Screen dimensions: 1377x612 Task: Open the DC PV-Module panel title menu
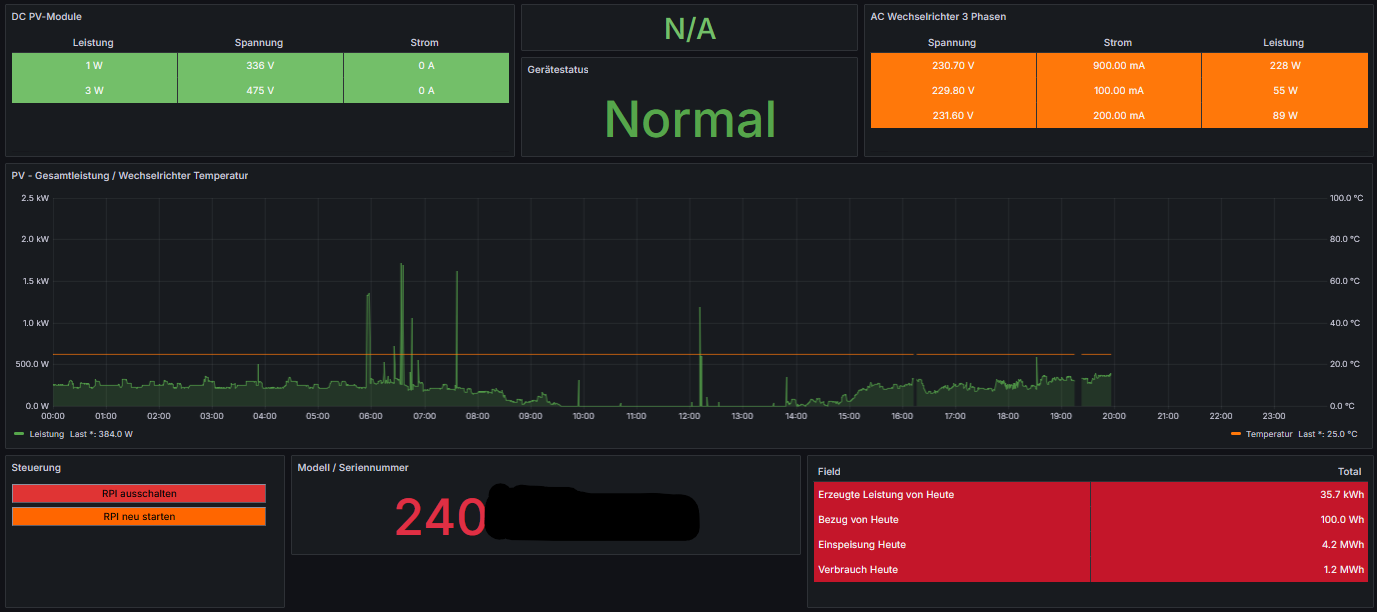pyautogui.click(x=47, y=17)
